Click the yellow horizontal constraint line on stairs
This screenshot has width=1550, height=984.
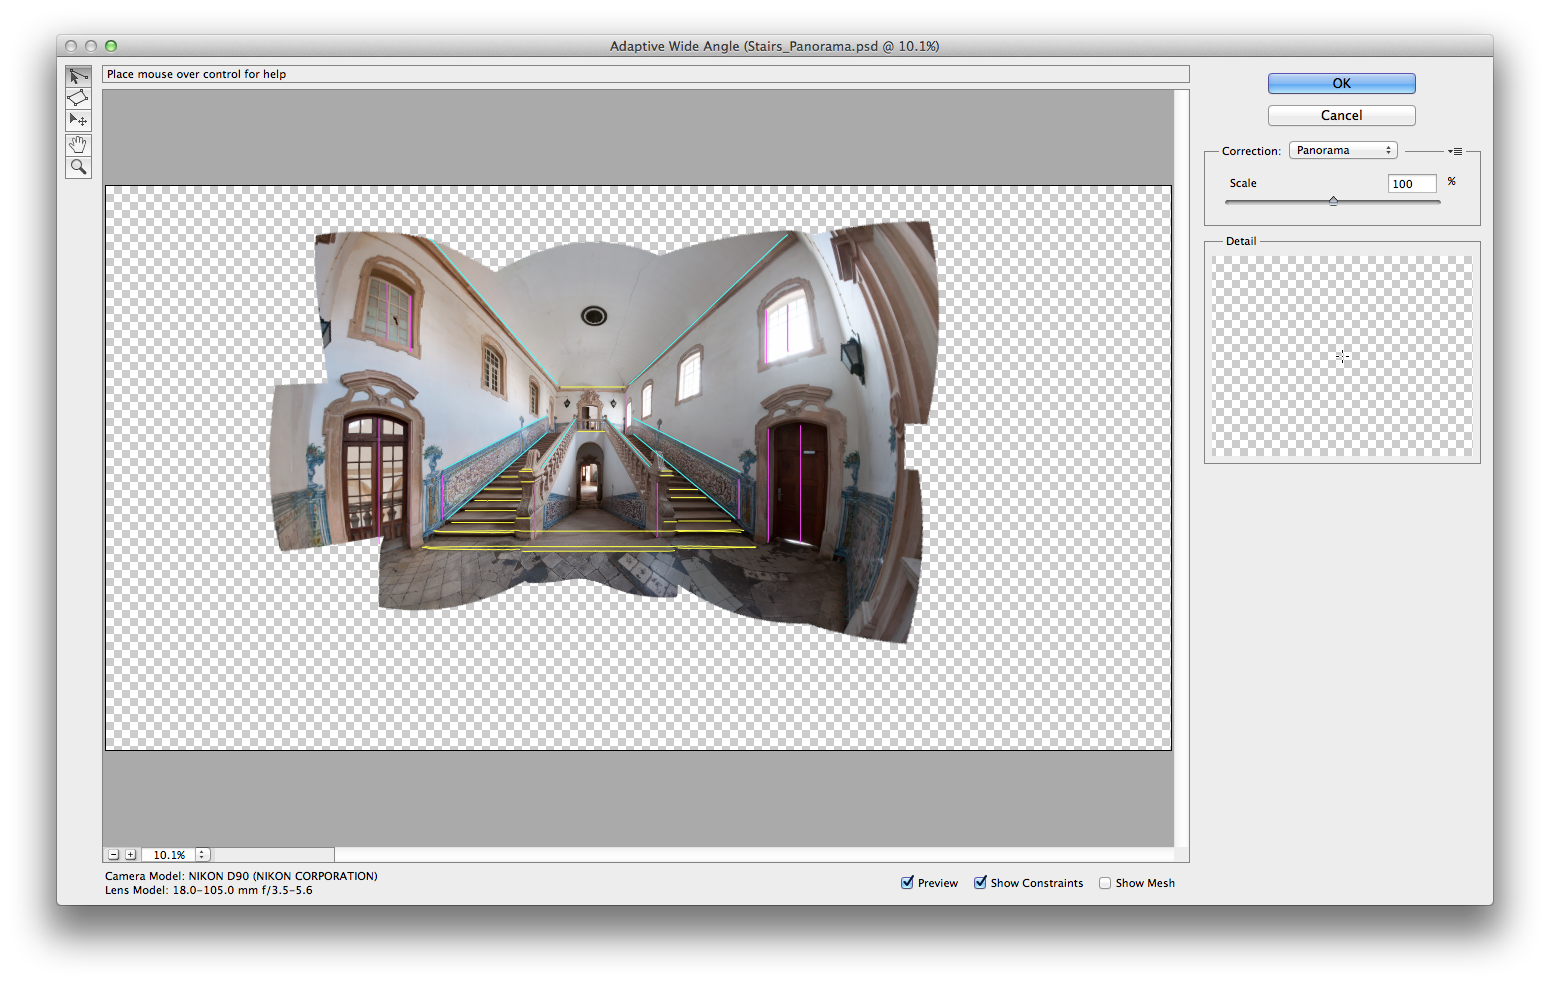pos(590,547)
